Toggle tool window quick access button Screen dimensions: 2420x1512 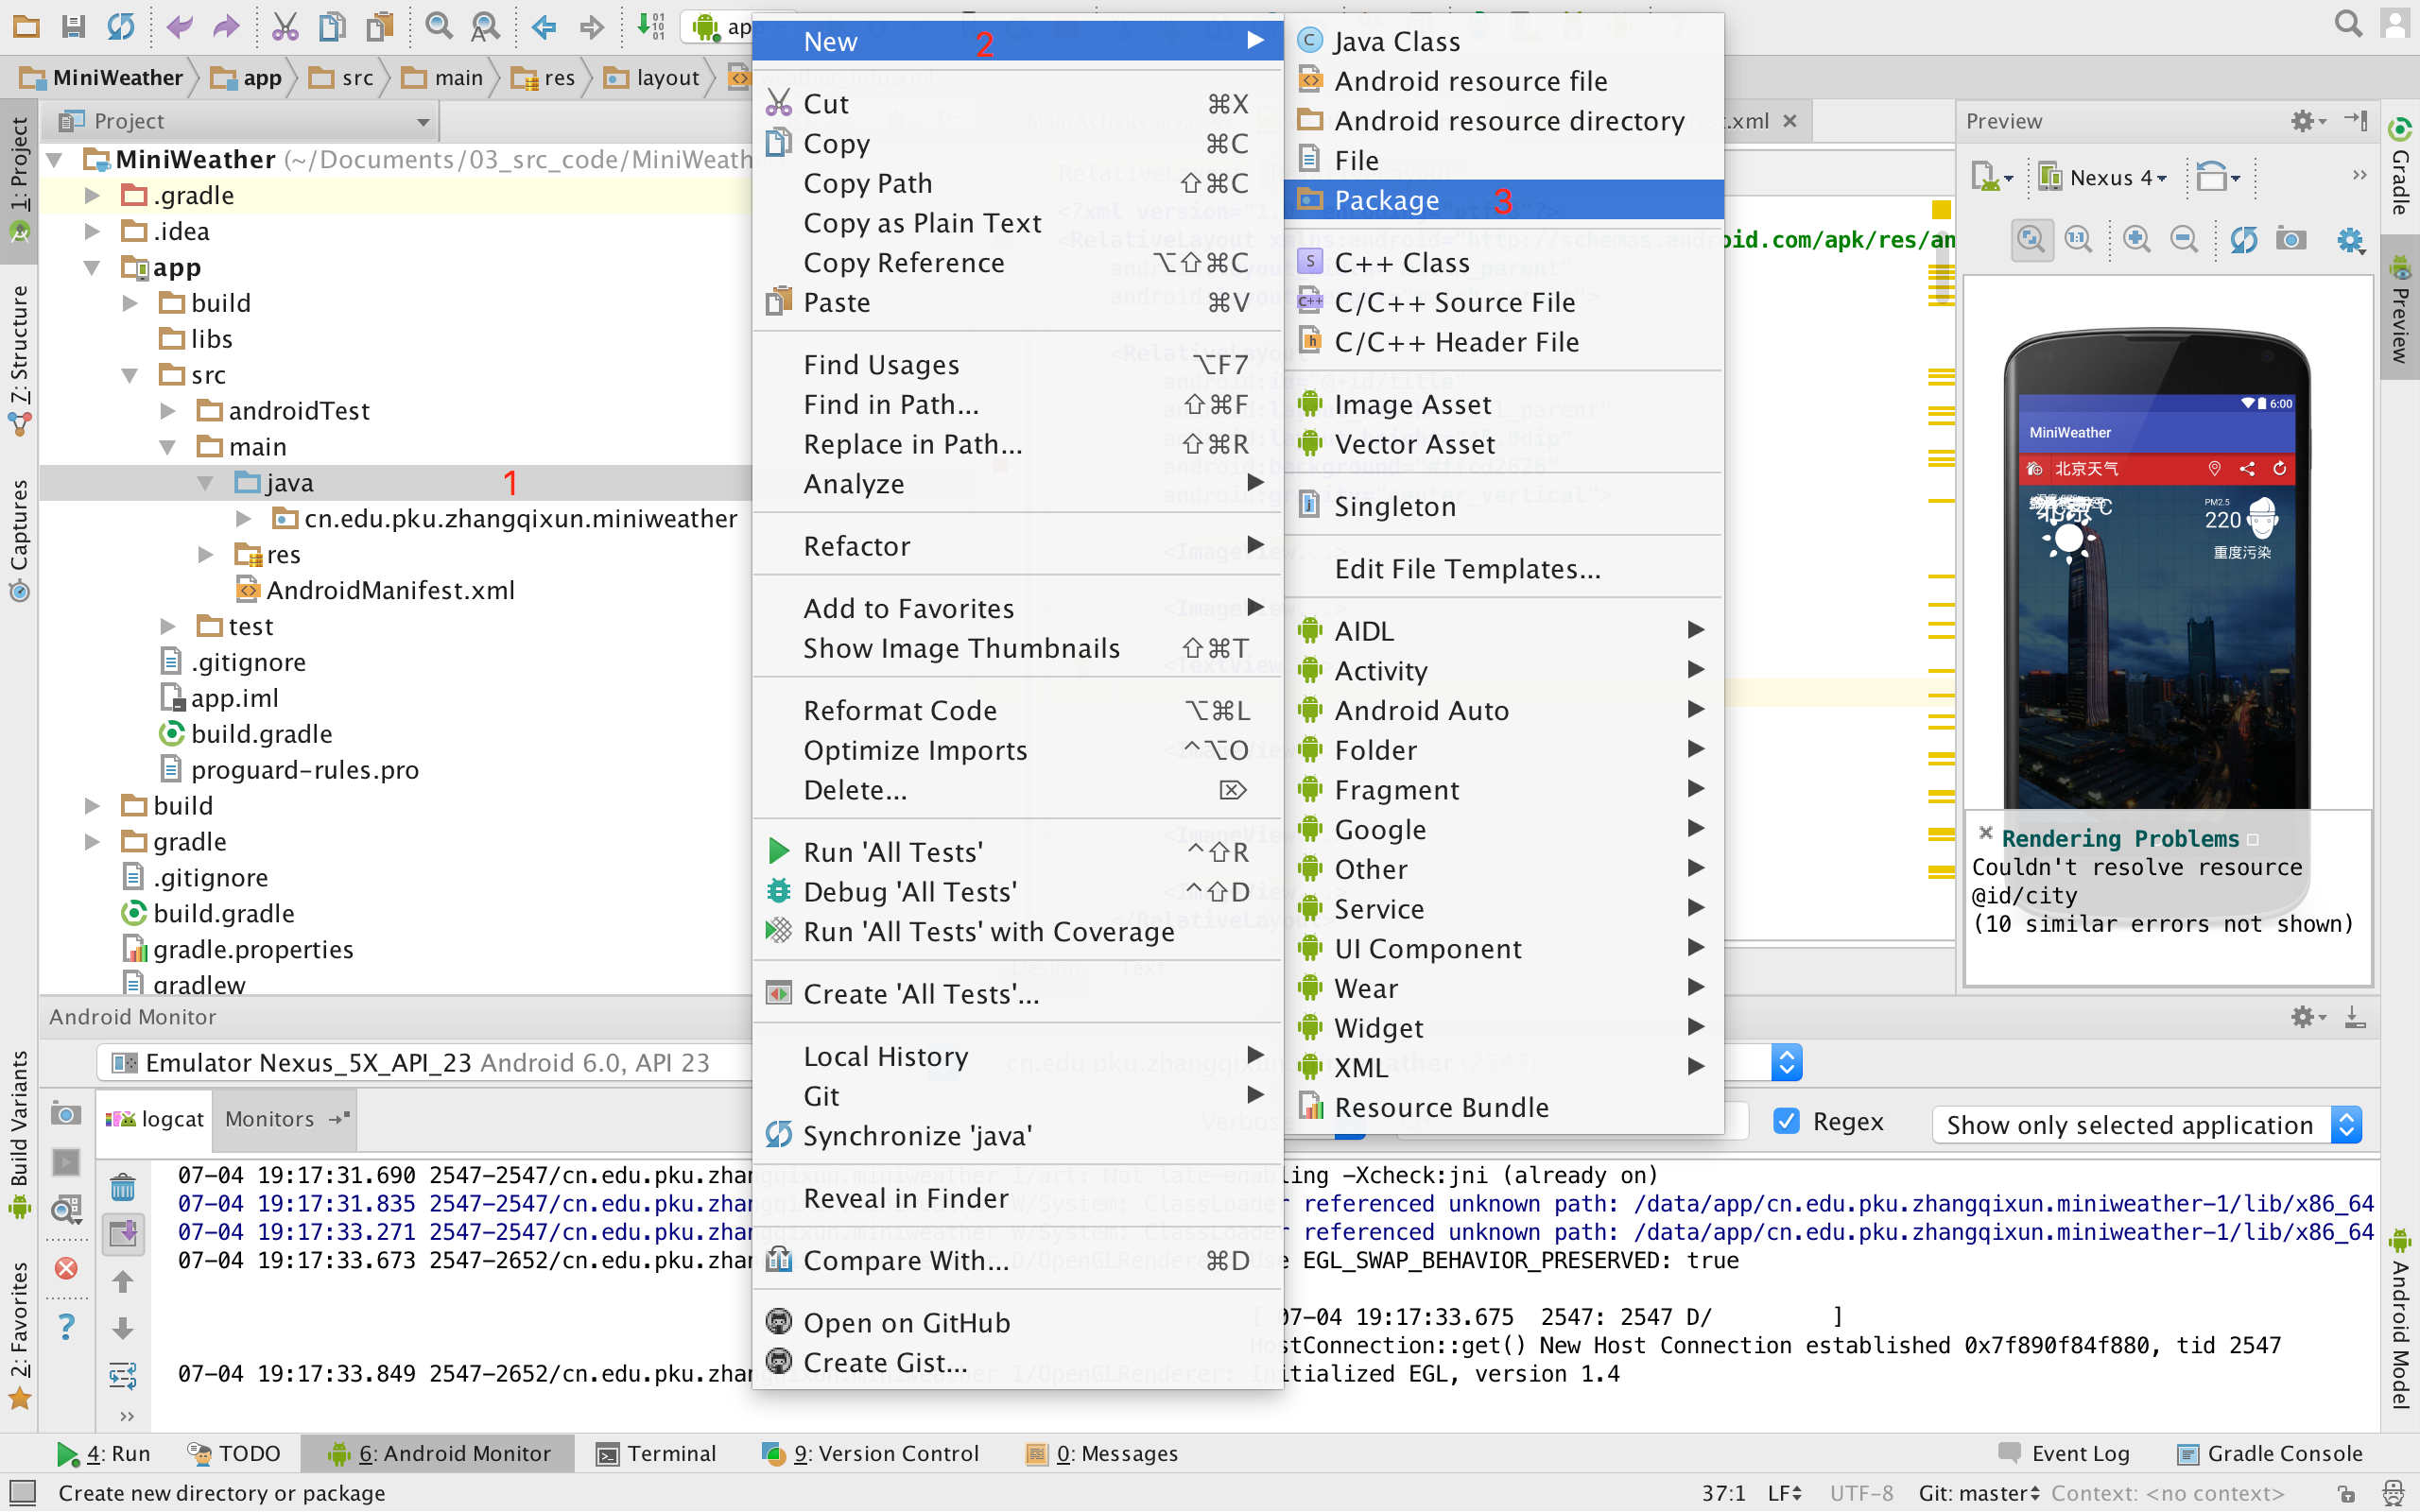[x=22, y=1493]
